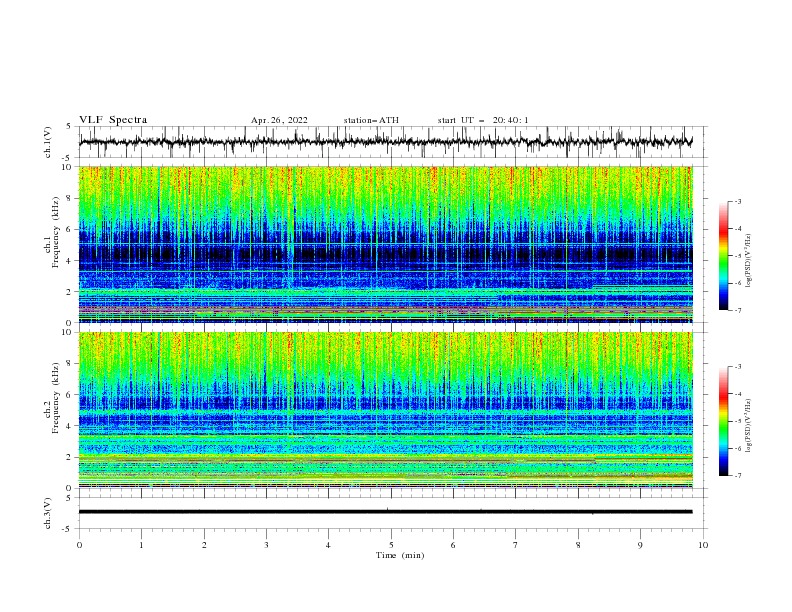Click the ch.1 colorbar "log(PSD)(V²/Hz)" label

(x=749, y=261)
